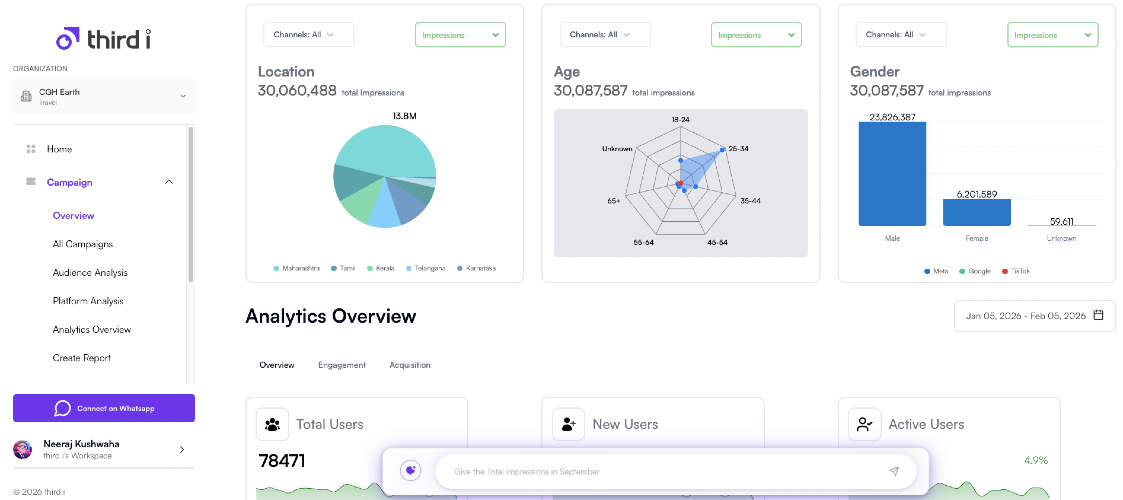Toggle Kerala legend entry
Screen dimensions: 1123x500
pos(380,269)
